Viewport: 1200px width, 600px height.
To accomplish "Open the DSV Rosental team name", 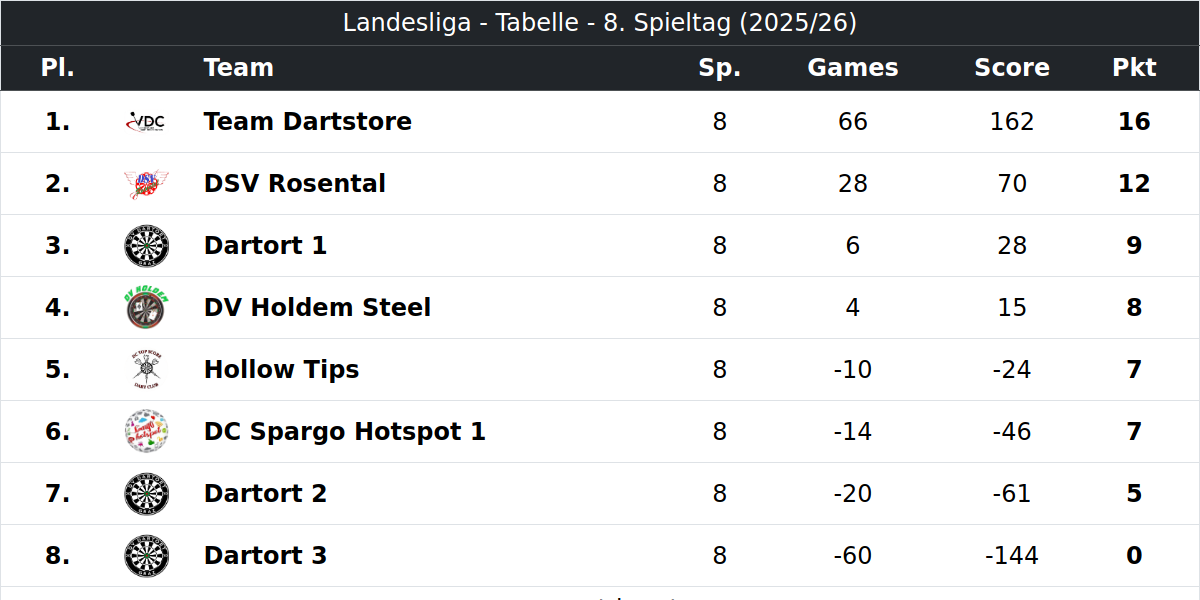I will tap(295, 184).
